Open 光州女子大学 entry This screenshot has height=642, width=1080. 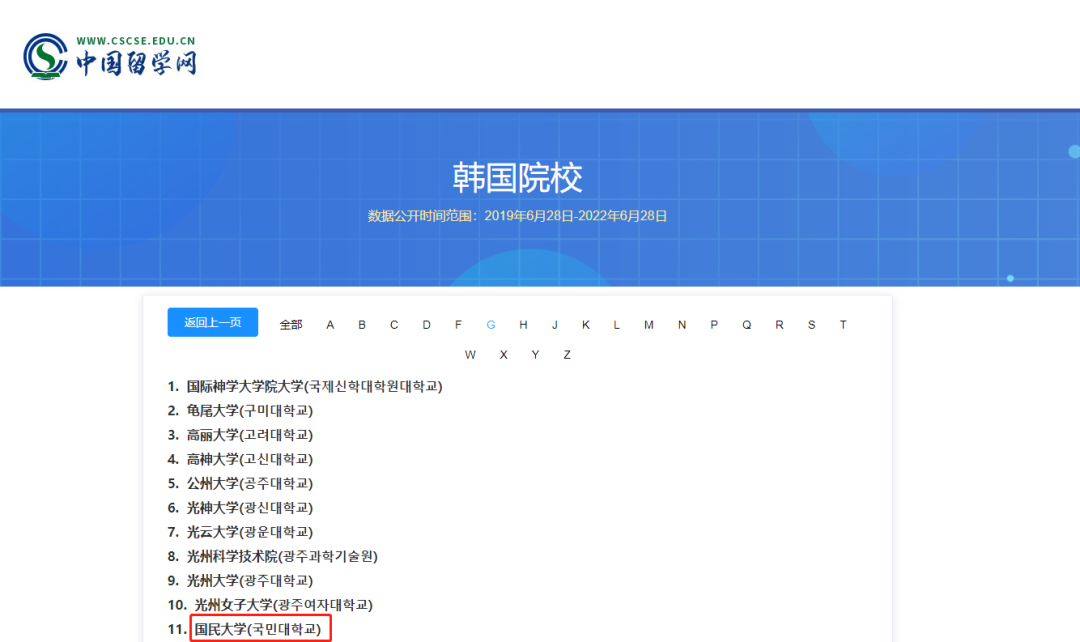283,605
